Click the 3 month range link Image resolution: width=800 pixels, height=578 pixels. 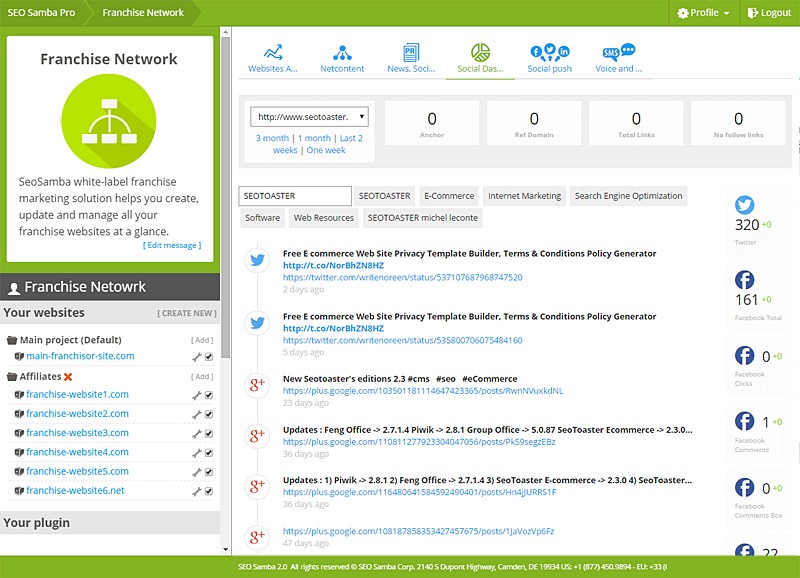[272, 138]
